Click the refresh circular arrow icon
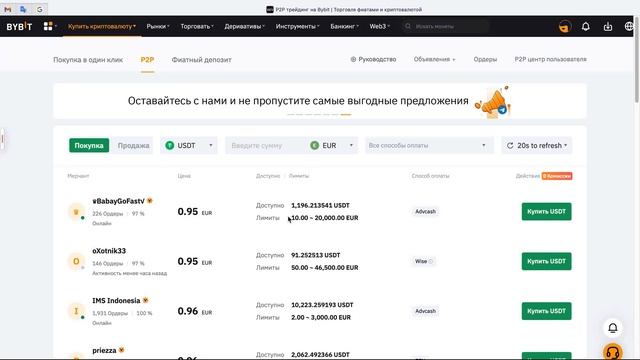Screen dimensions: 640x360 [510, 145]
